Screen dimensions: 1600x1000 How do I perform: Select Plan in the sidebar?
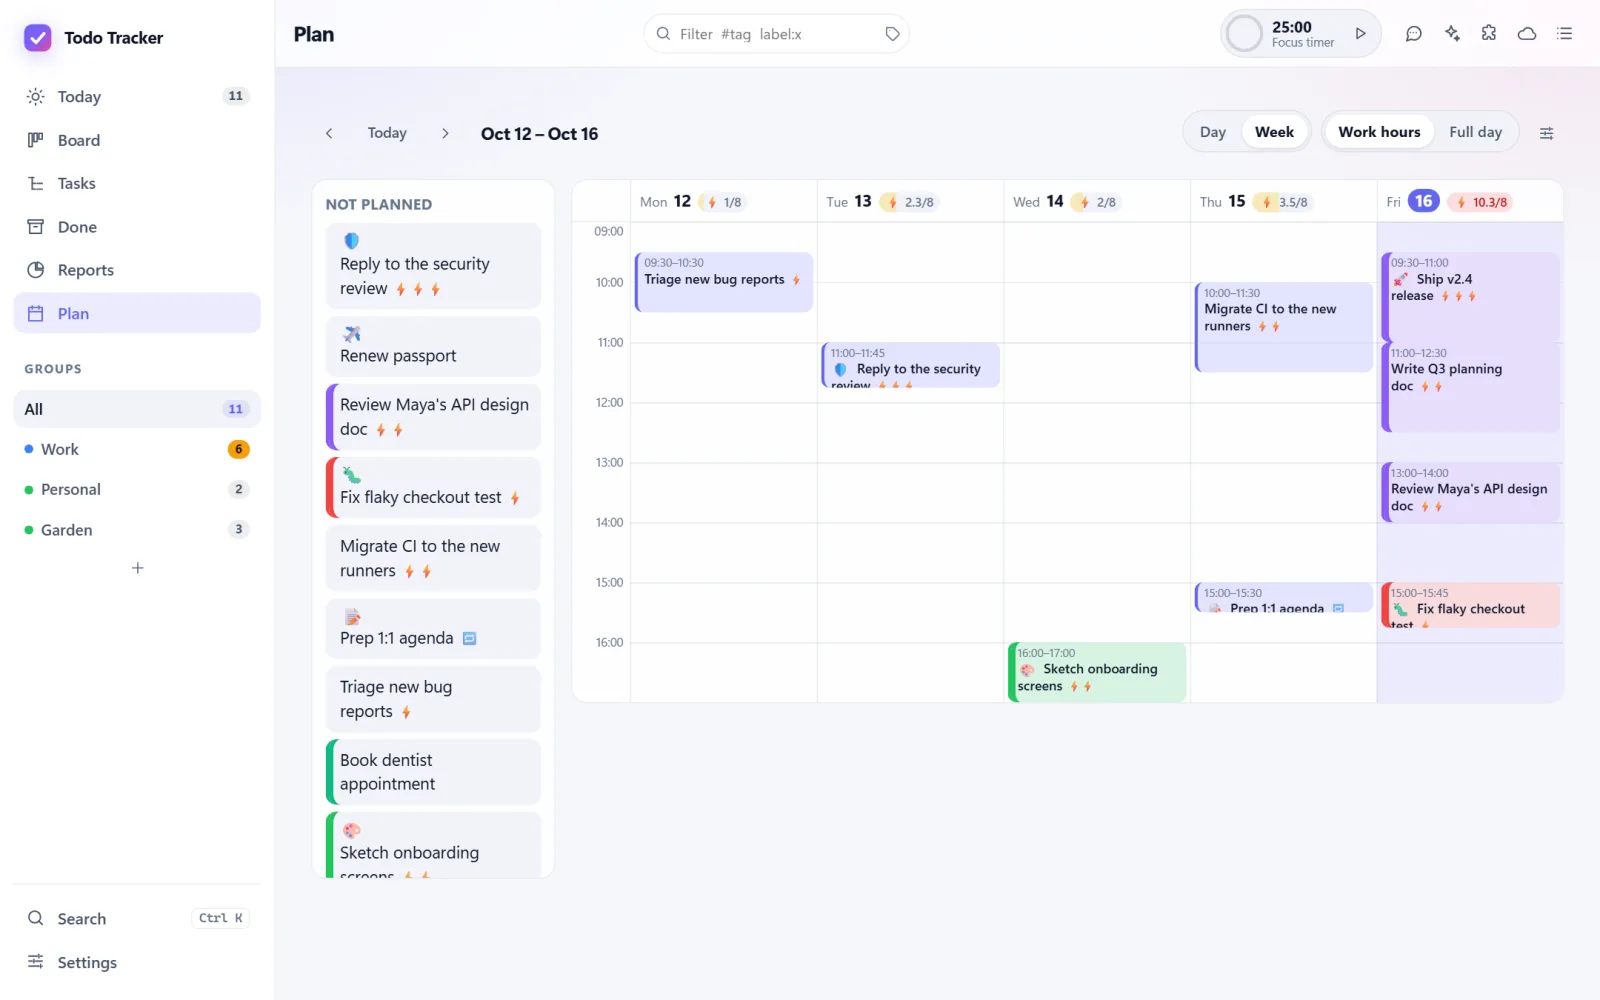[x=137, y=313]
